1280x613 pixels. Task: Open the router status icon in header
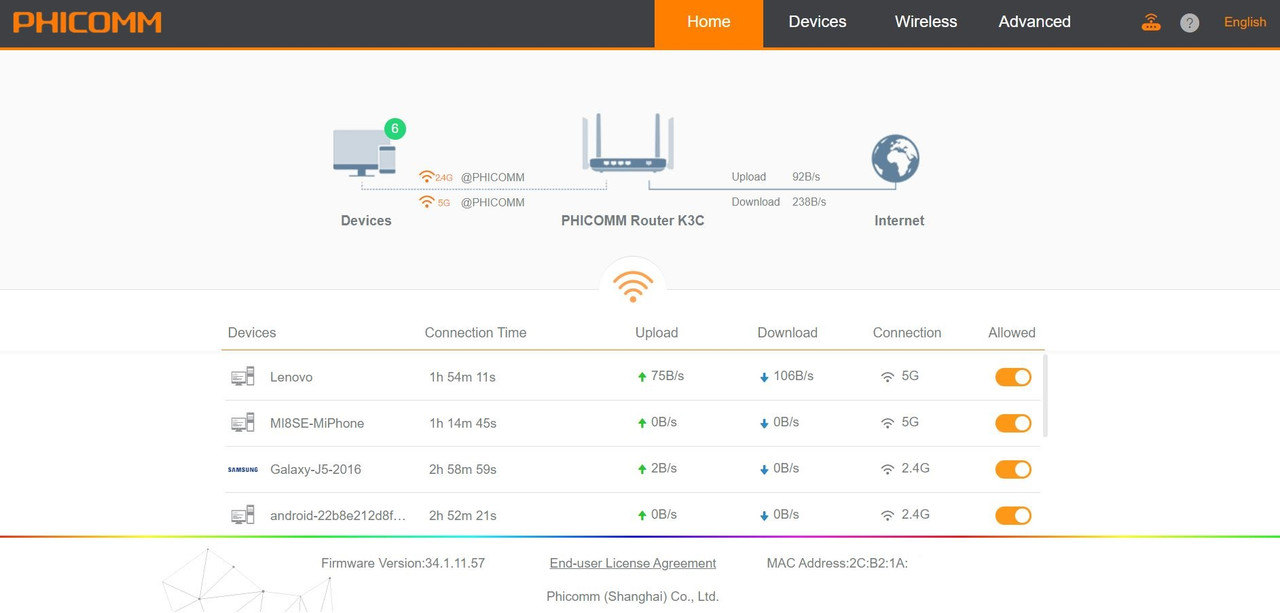[1151, 22]
